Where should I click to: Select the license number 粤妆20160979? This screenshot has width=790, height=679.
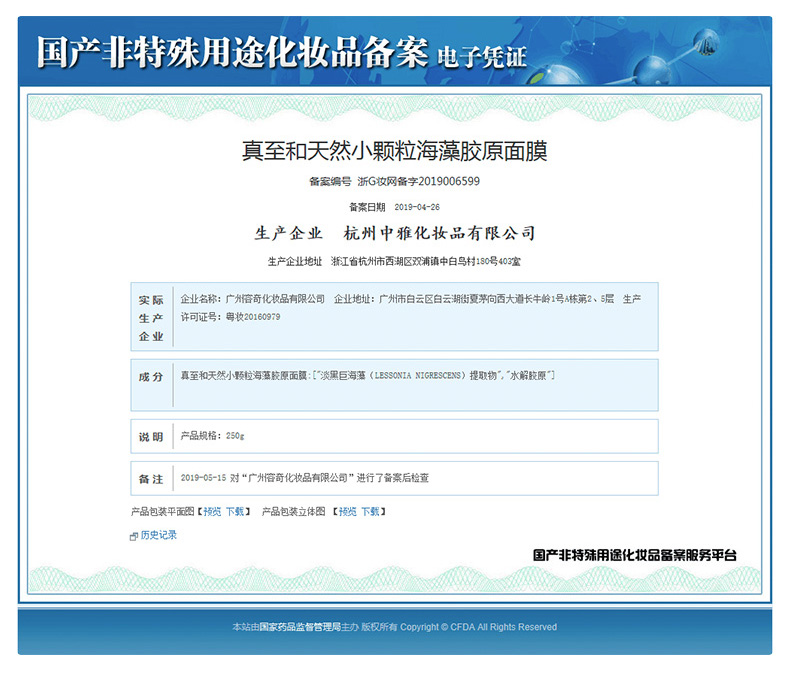click(x=253, y=317)
